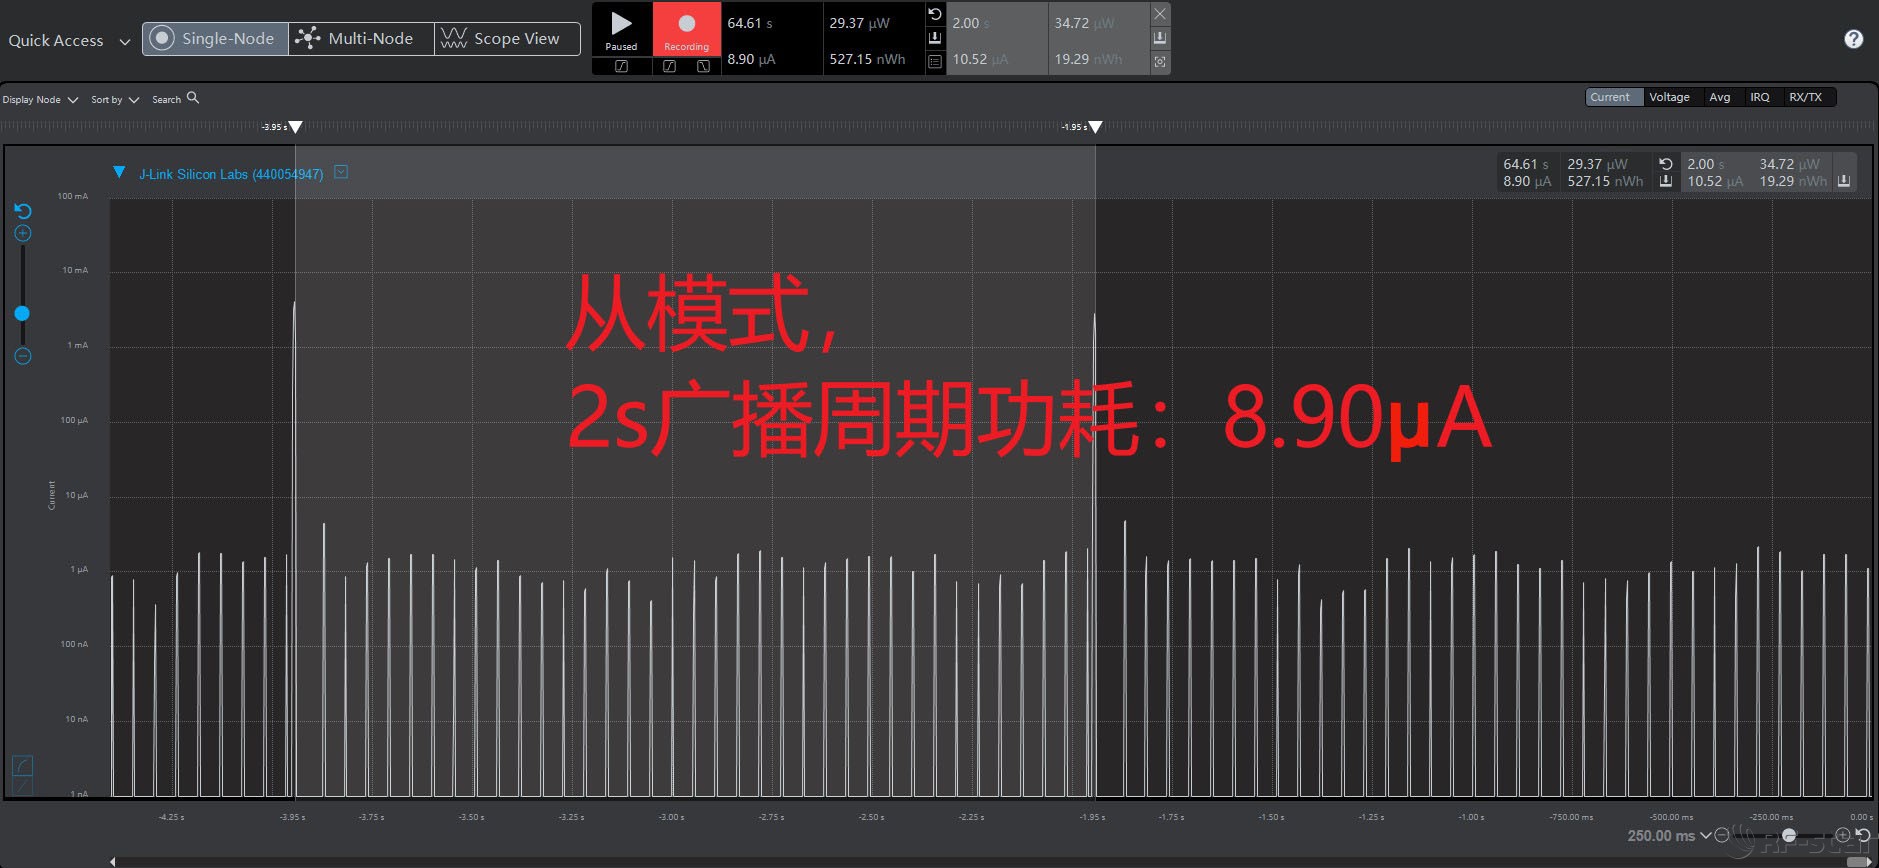This screenshot has width=1879, height=868.
Task: Open the Sort by dropdown
Action: coord(115,100)
